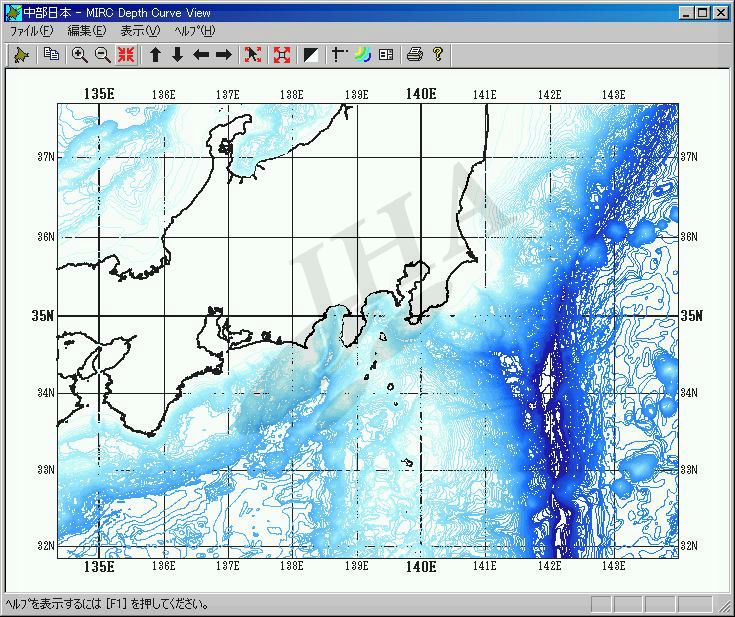Toggle the black and white display icon

pos(311,55)
